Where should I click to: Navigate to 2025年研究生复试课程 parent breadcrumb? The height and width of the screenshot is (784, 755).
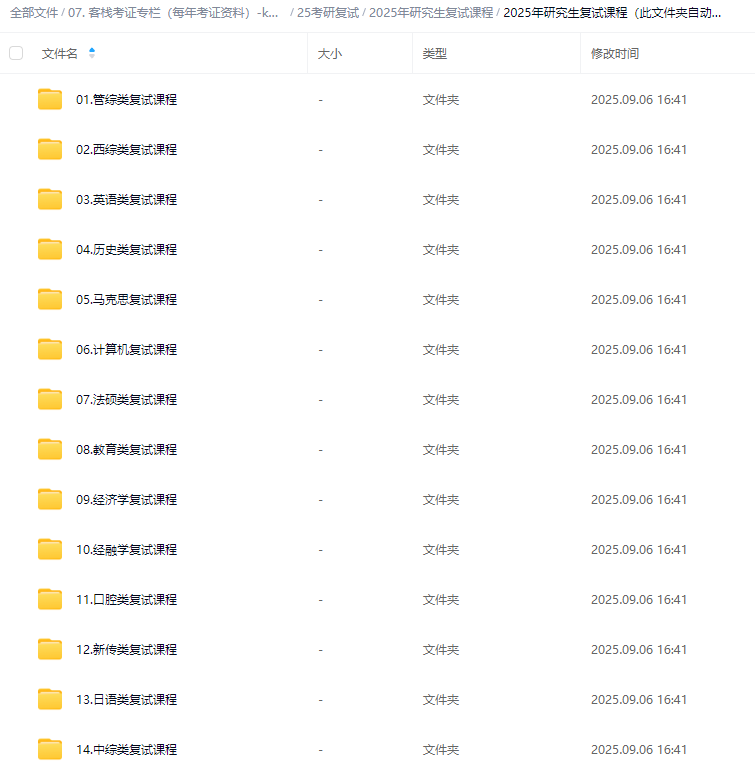[431, 12]
